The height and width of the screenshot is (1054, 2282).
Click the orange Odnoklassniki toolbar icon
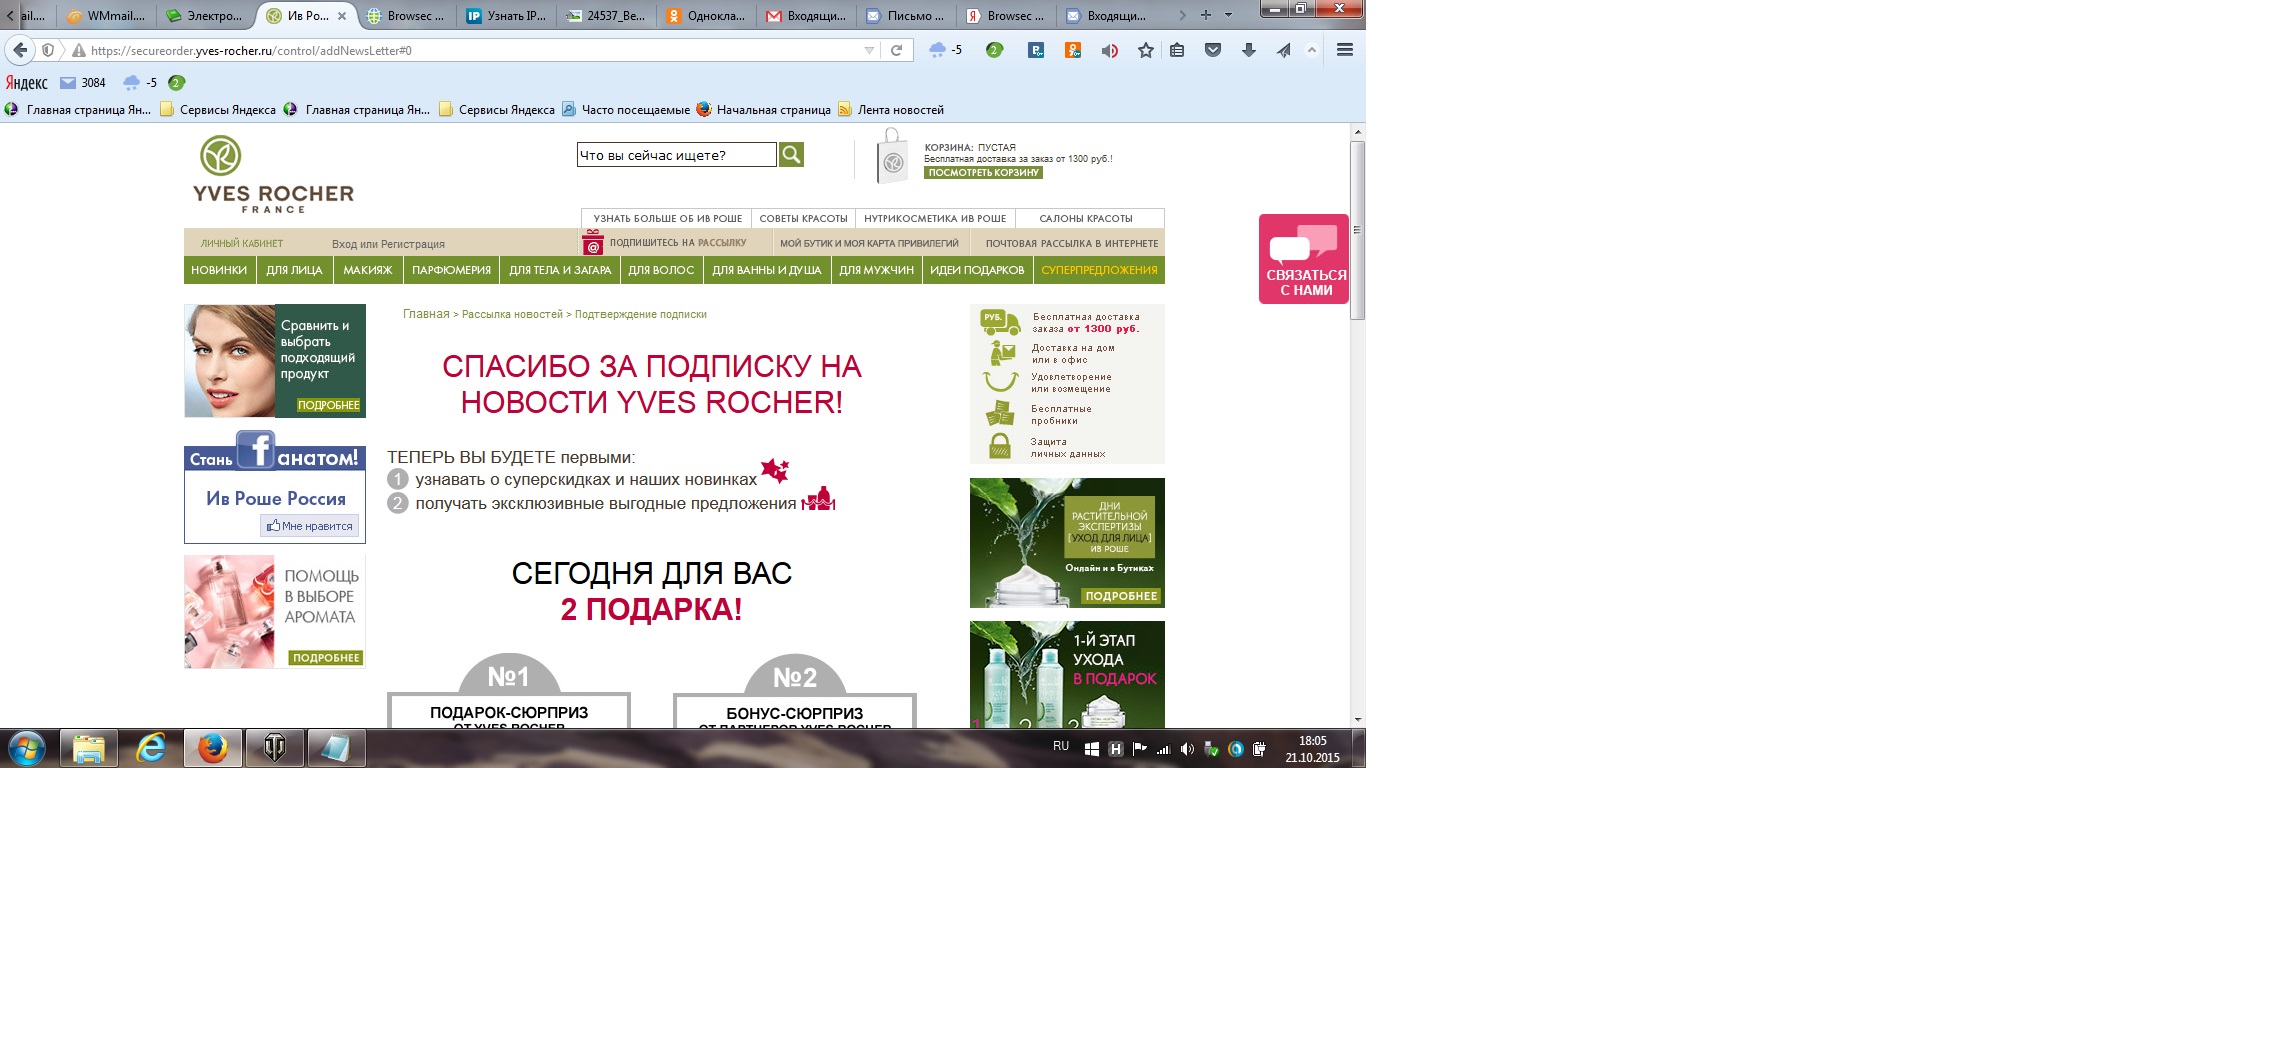coord(1073,50)
